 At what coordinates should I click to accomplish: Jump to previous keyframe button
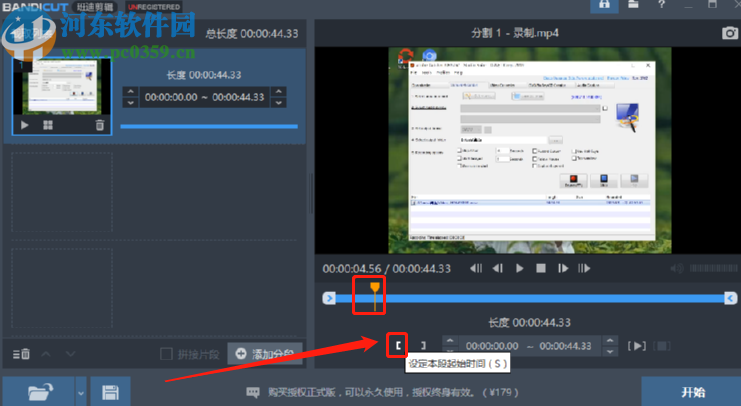click(x=476, y=268)
